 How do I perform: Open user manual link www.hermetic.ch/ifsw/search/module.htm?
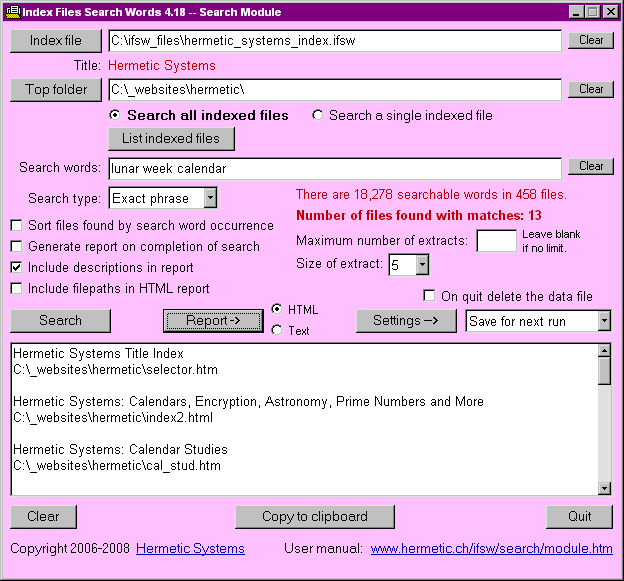click(x=491, y=549)
